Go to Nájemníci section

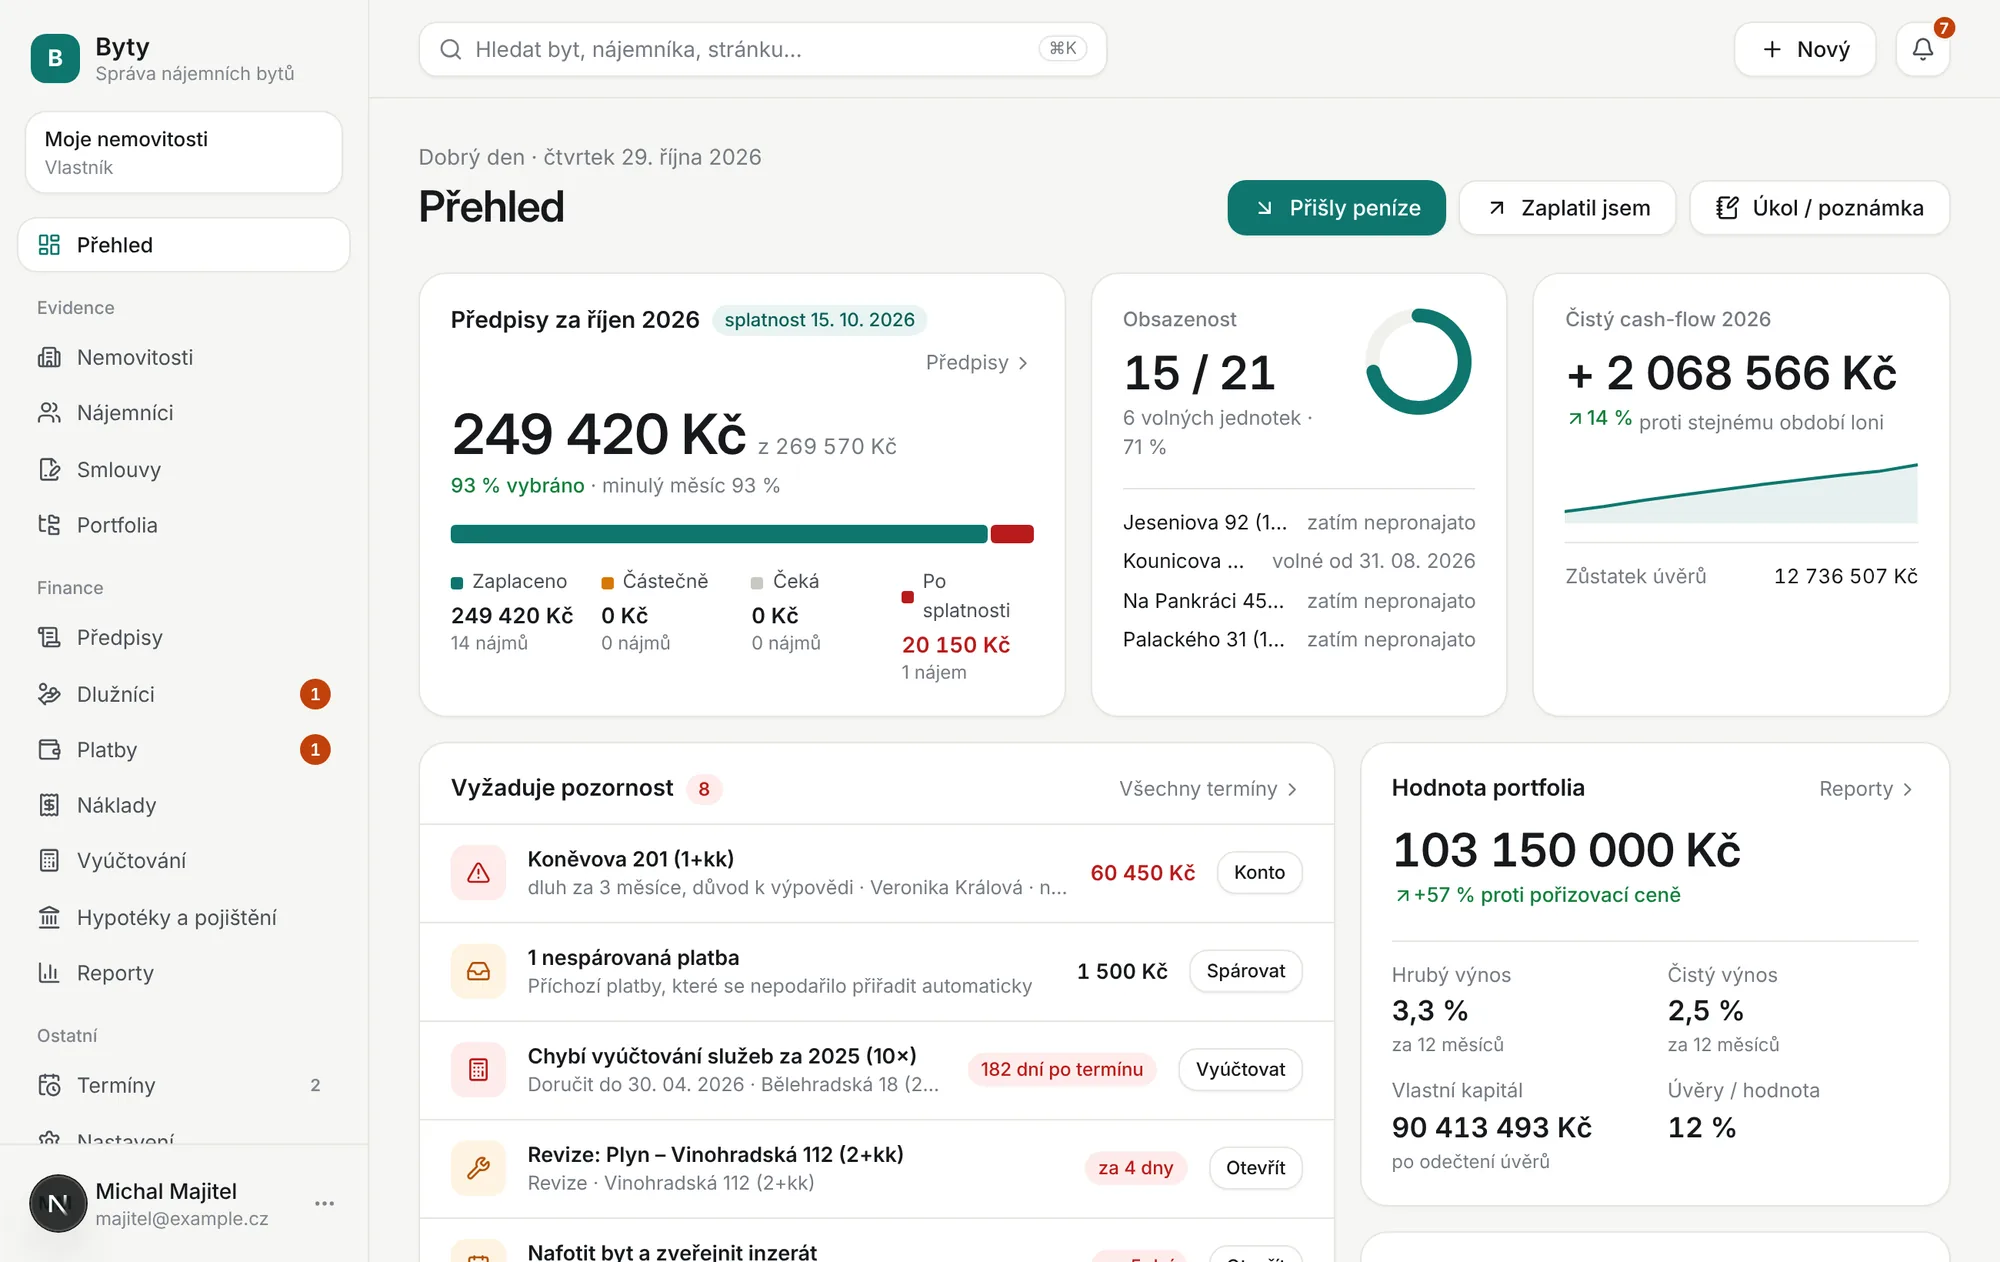coord(183,413)
